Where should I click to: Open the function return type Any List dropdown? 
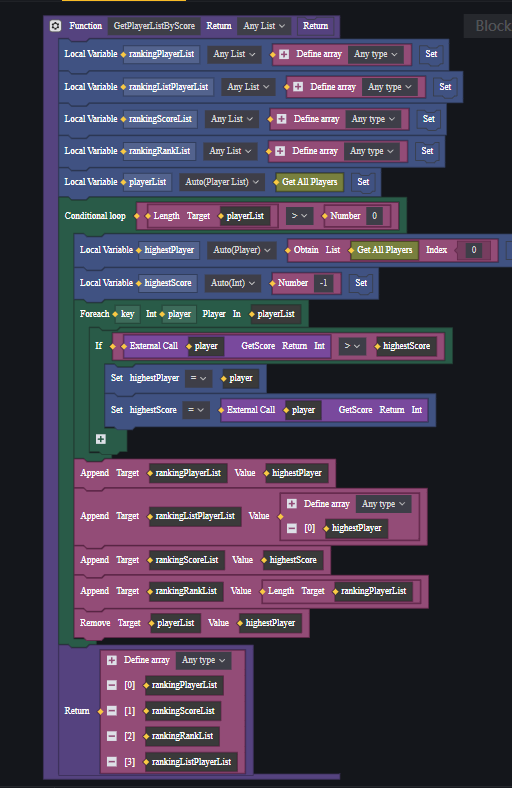click(x=264, y=26)
